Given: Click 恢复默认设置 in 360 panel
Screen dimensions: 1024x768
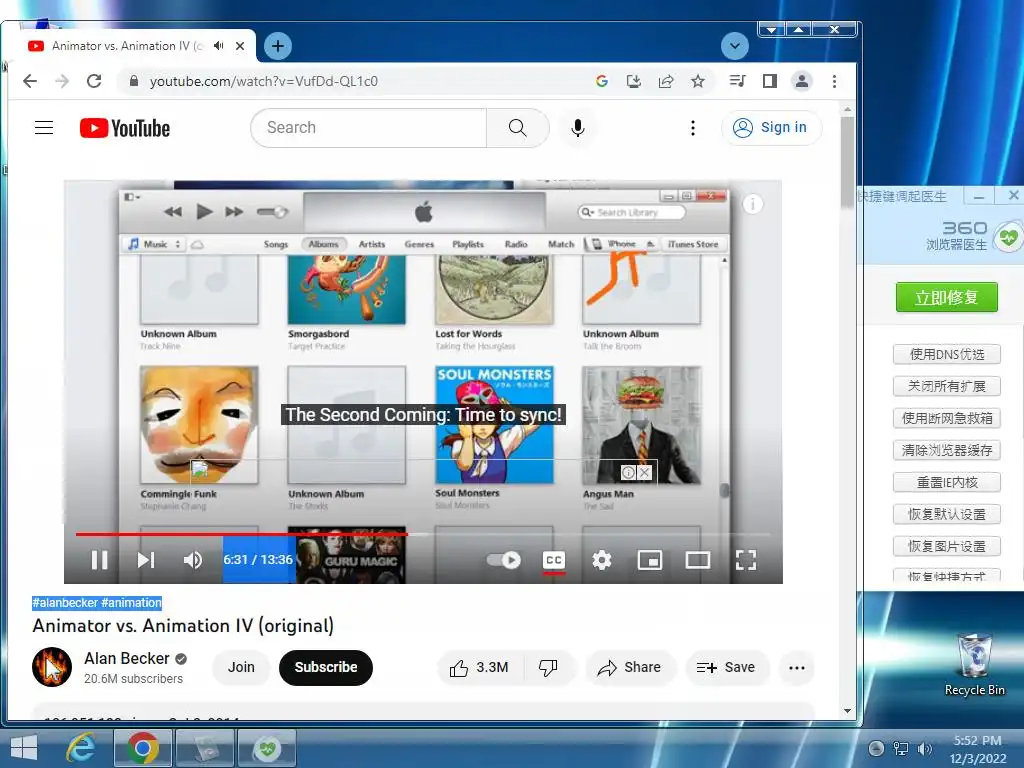Looking at the screenshot, I should (946, 514).
